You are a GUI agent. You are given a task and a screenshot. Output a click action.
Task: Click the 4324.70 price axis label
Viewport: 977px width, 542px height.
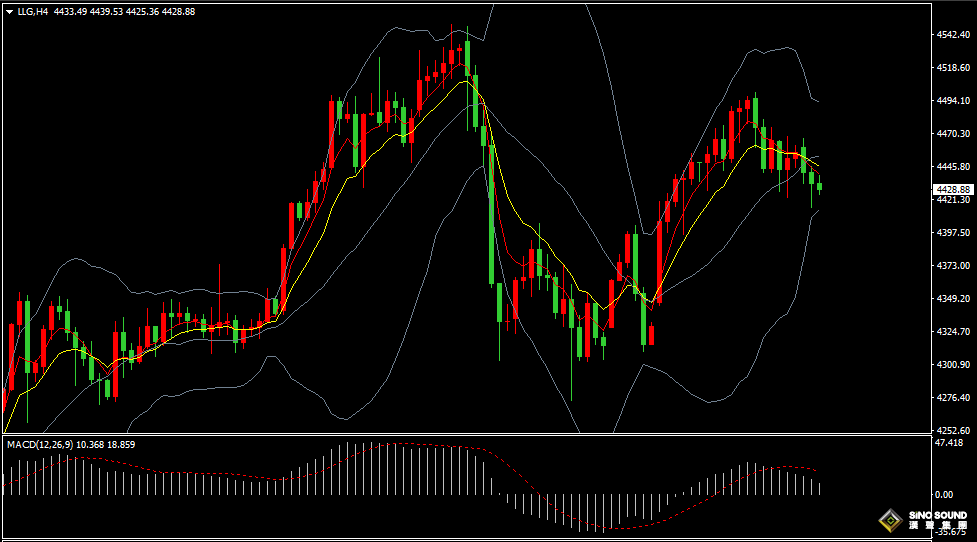[953, 331]
